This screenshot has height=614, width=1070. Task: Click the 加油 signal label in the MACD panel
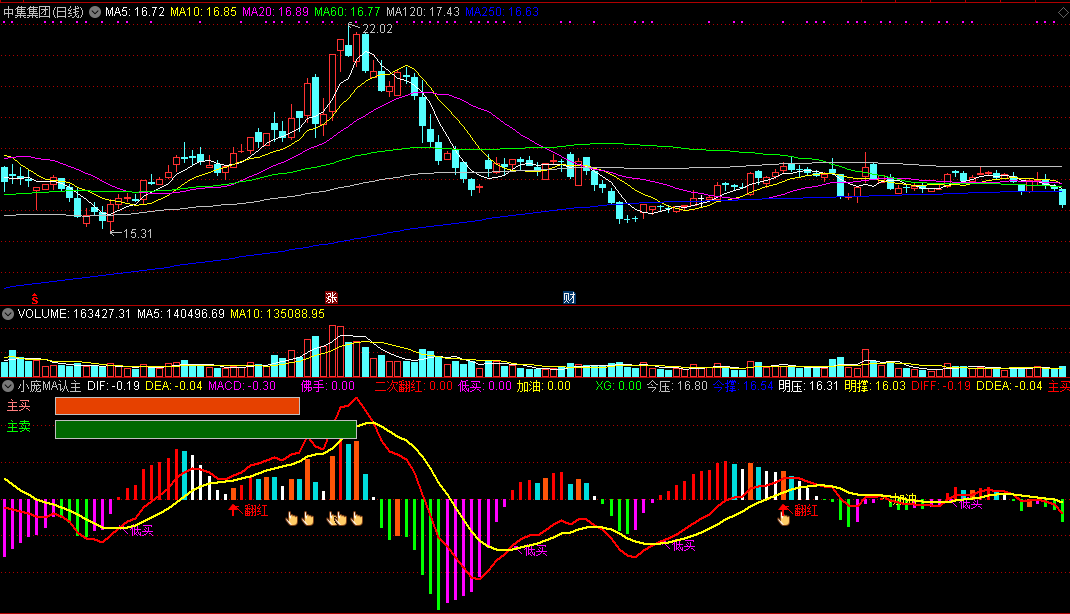[904, 500]
